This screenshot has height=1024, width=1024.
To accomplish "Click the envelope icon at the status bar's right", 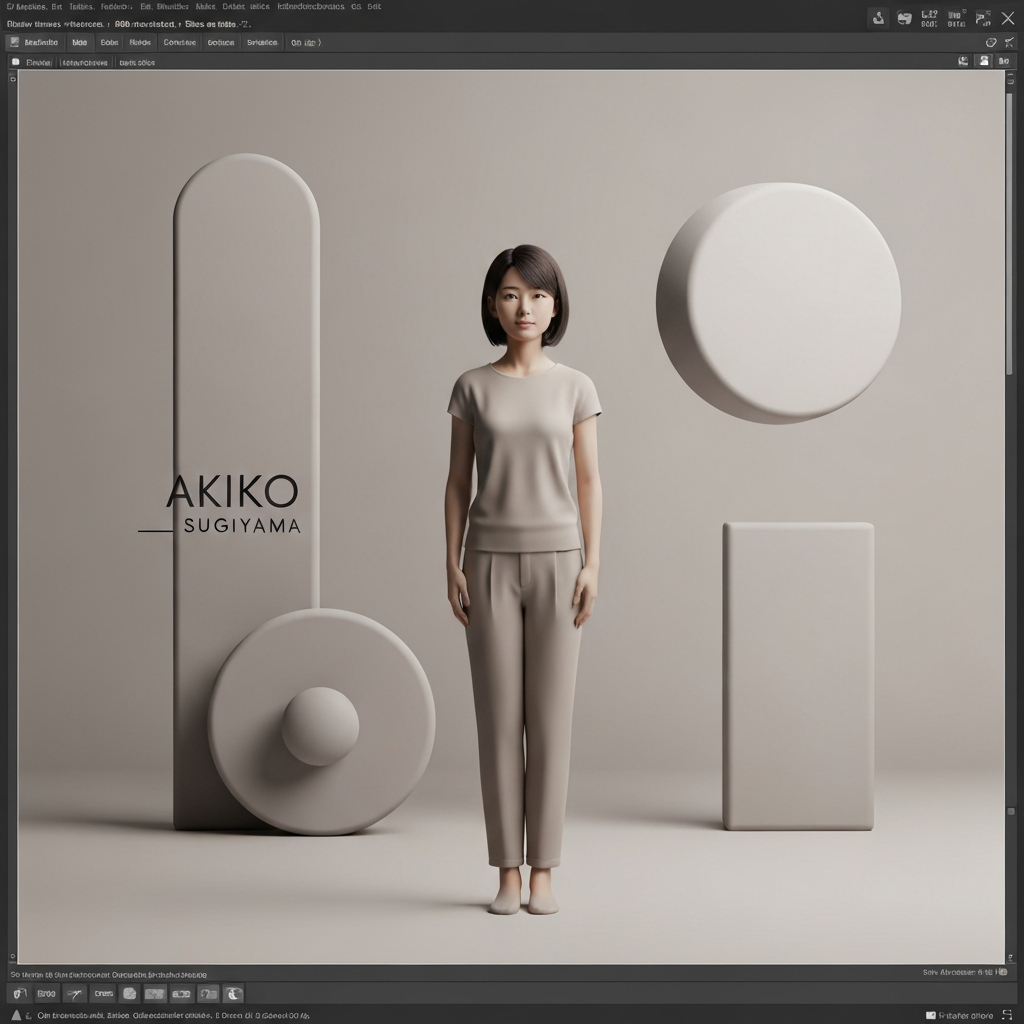I will [931, 1016].
